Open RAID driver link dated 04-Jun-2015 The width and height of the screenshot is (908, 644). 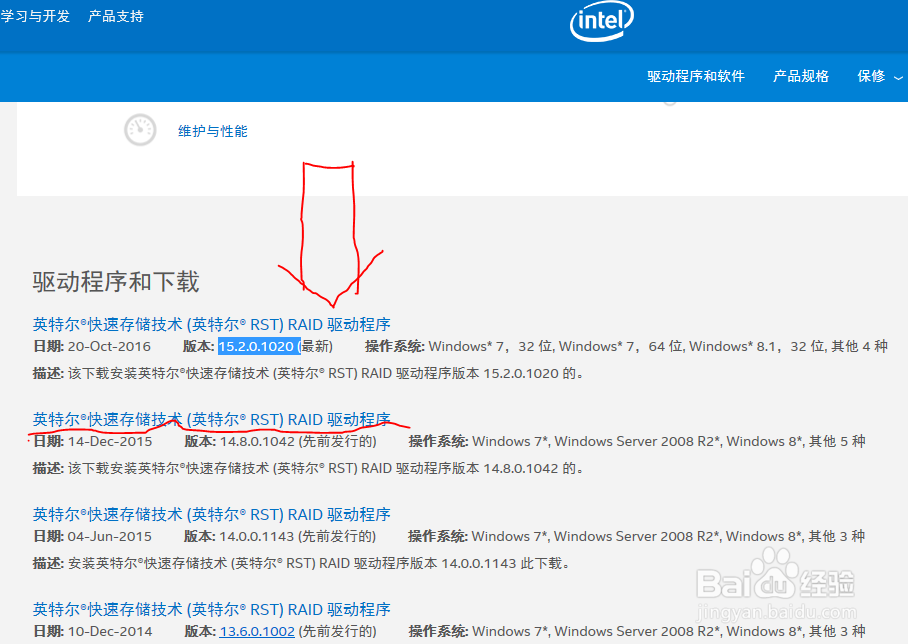pos(211,514)
